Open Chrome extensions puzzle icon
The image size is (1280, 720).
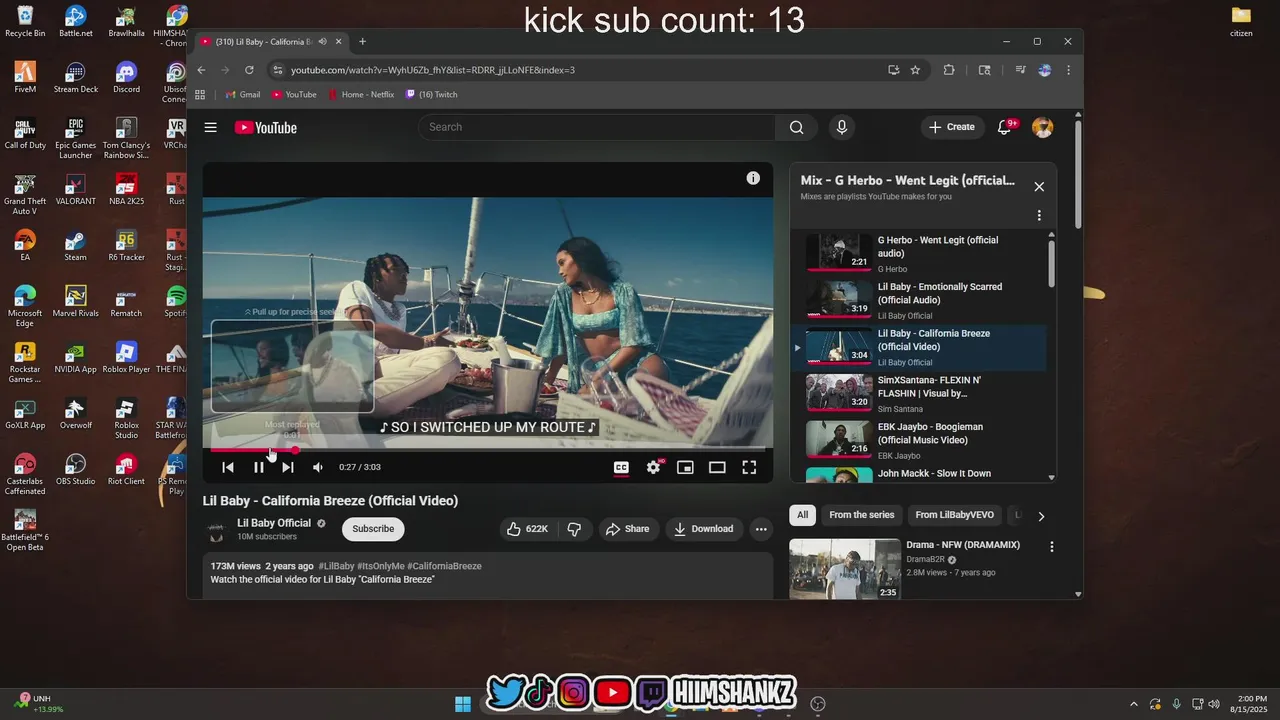pos(949,70)
